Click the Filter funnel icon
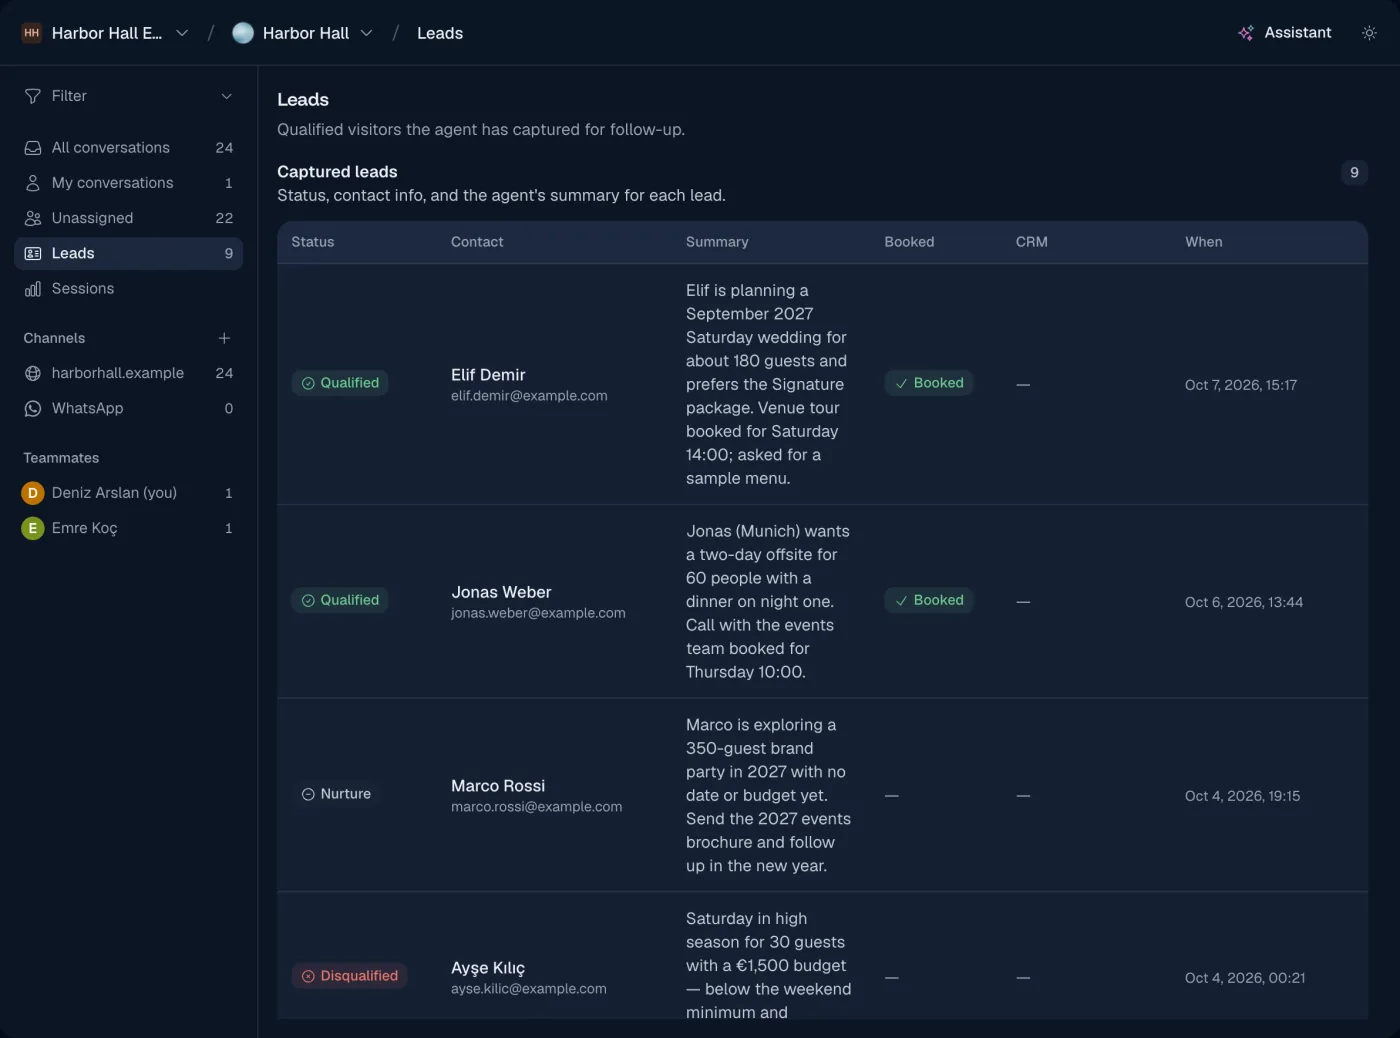The height and width of the screenshot is (1038, 1400). pyautogui.click(x=33, y=96)
